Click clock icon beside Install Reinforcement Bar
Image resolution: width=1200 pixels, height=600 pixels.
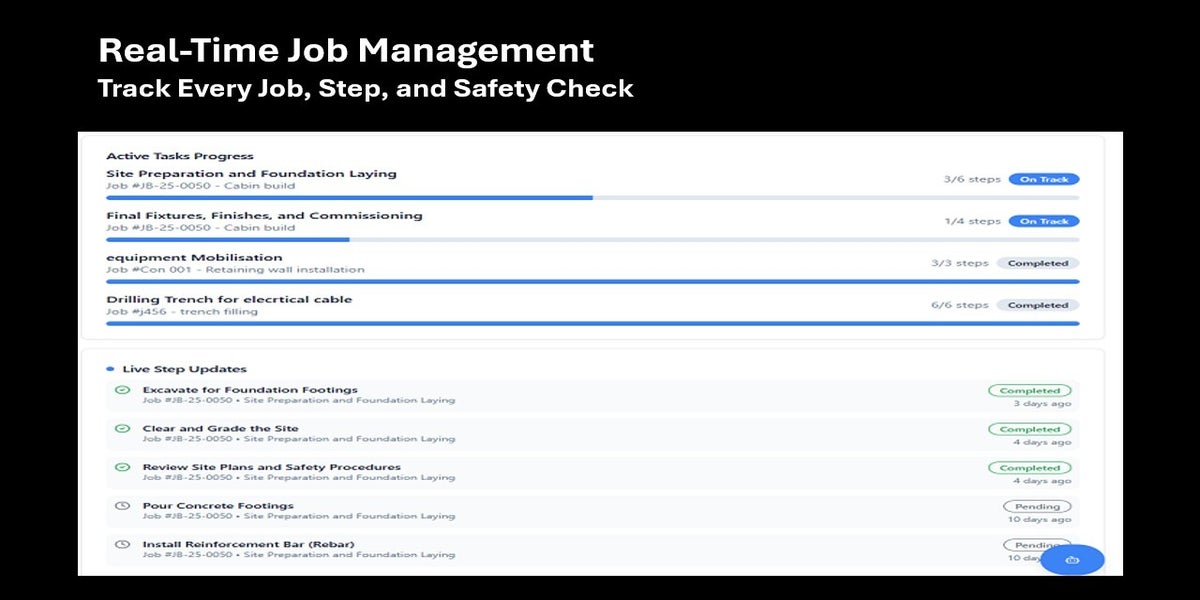[x=123, y=544]
